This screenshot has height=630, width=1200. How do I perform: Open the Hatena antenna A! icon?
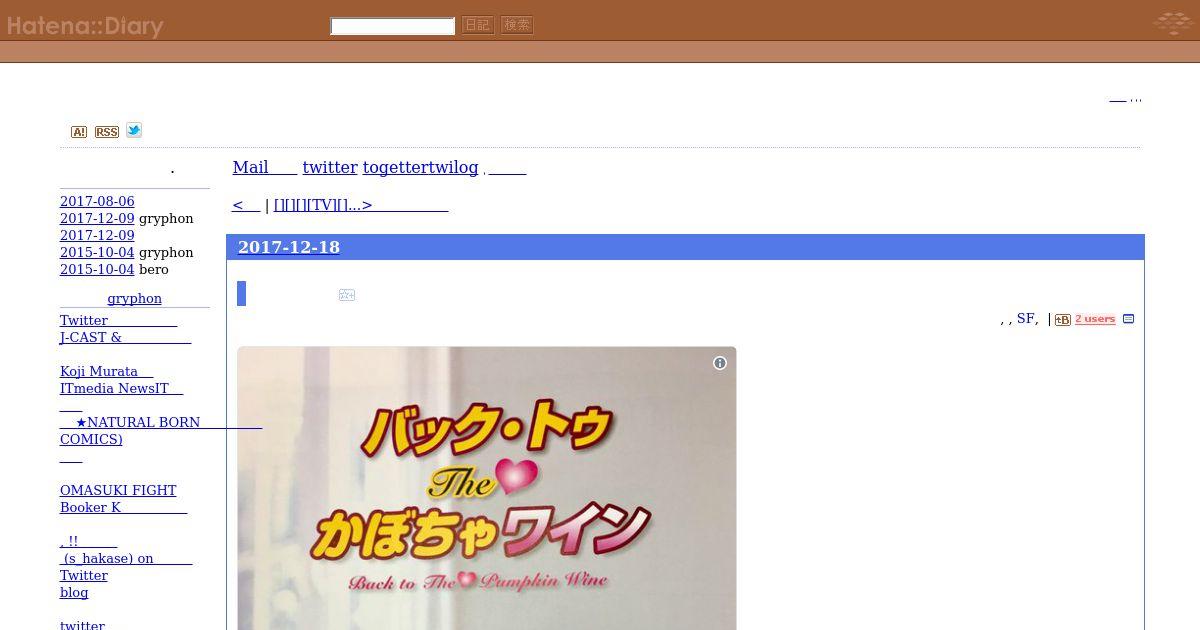(x=79, y=132)
